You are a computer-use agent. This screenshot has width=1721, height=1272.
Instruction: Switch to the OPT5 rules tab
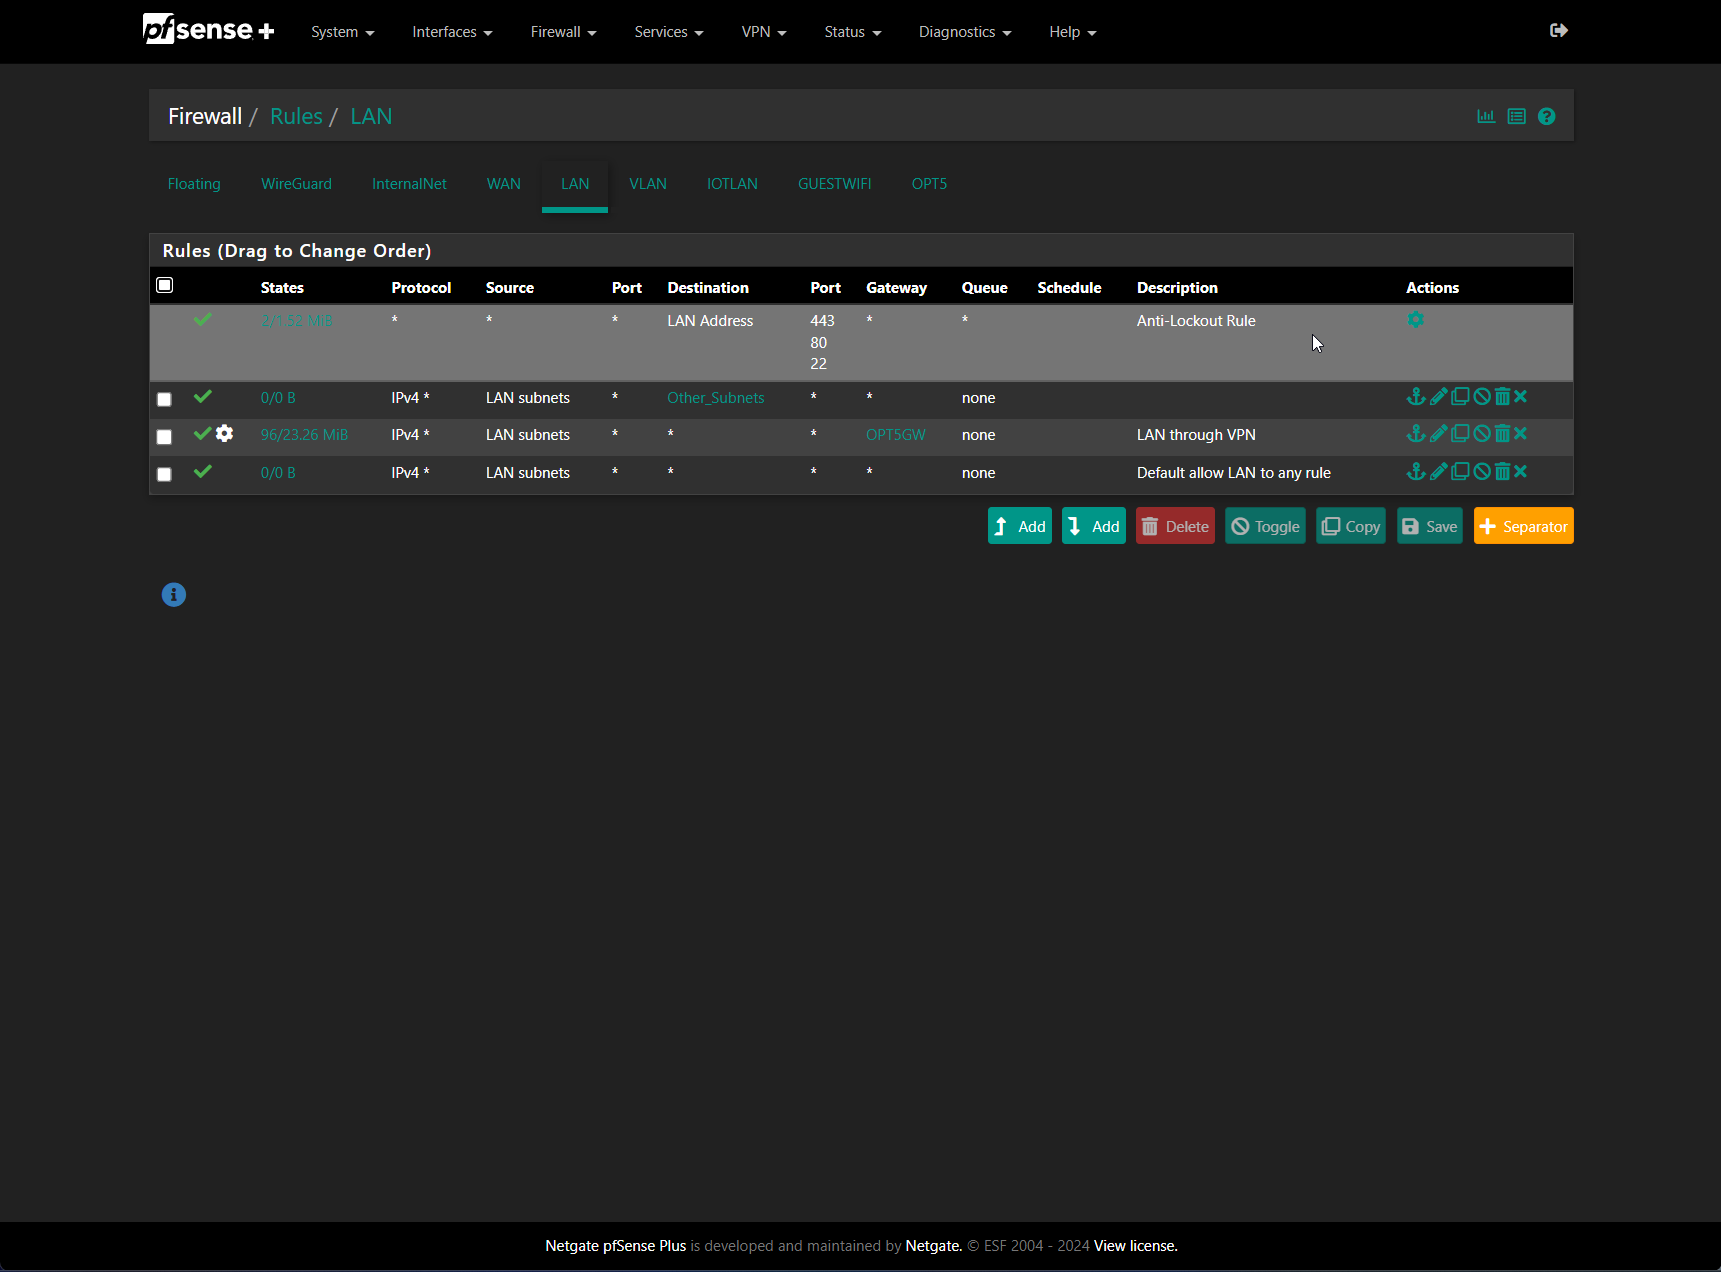(929, 184)
